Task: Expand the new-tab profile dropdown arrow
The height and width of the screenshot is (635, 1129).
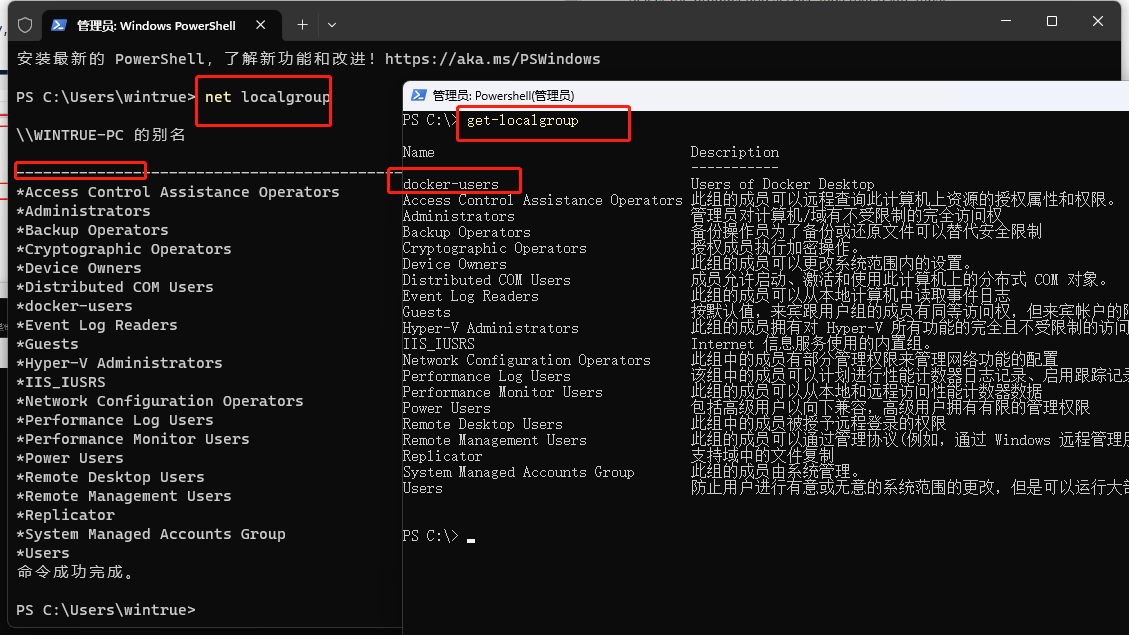Action: (x=332, y=25)
